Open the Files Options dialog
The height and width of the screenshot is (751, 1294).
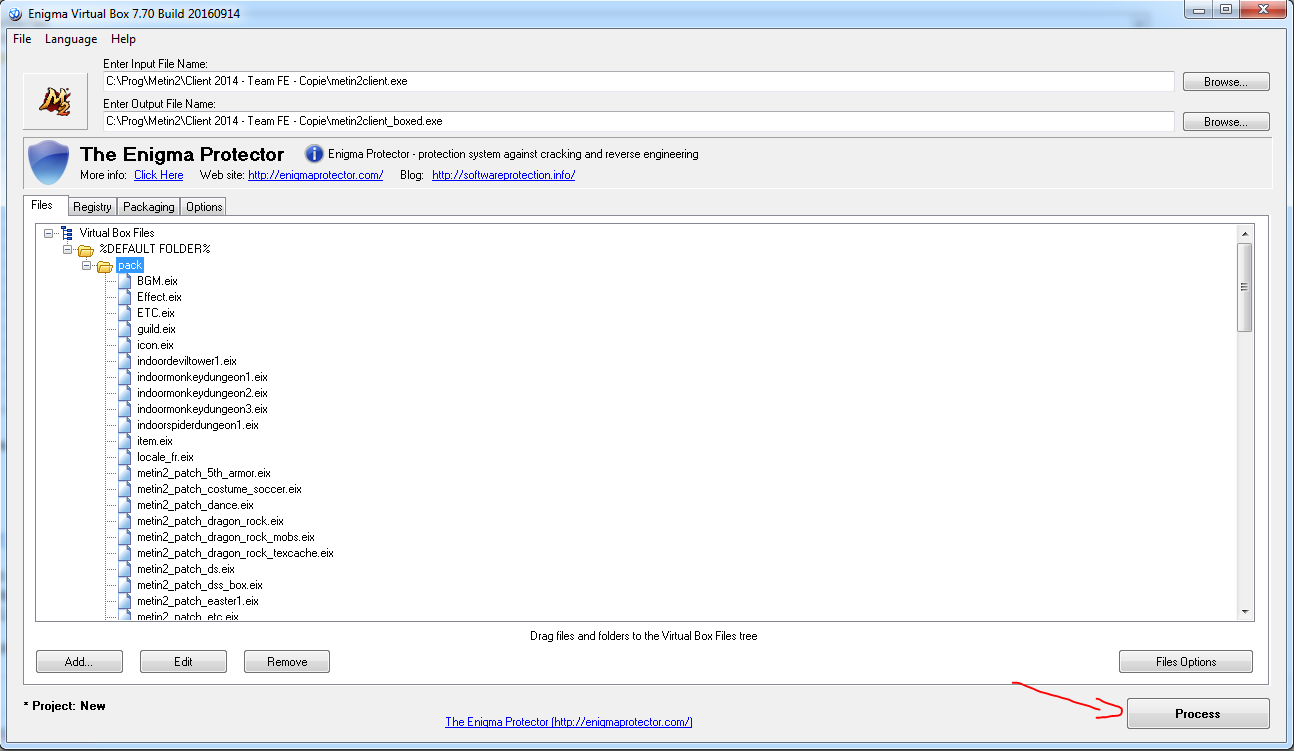1186,662
